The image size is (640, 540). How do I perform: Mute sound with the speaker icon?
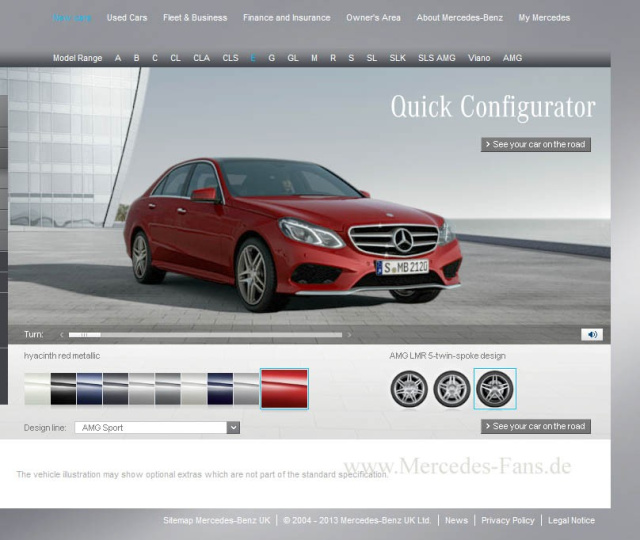click(592, 335)
